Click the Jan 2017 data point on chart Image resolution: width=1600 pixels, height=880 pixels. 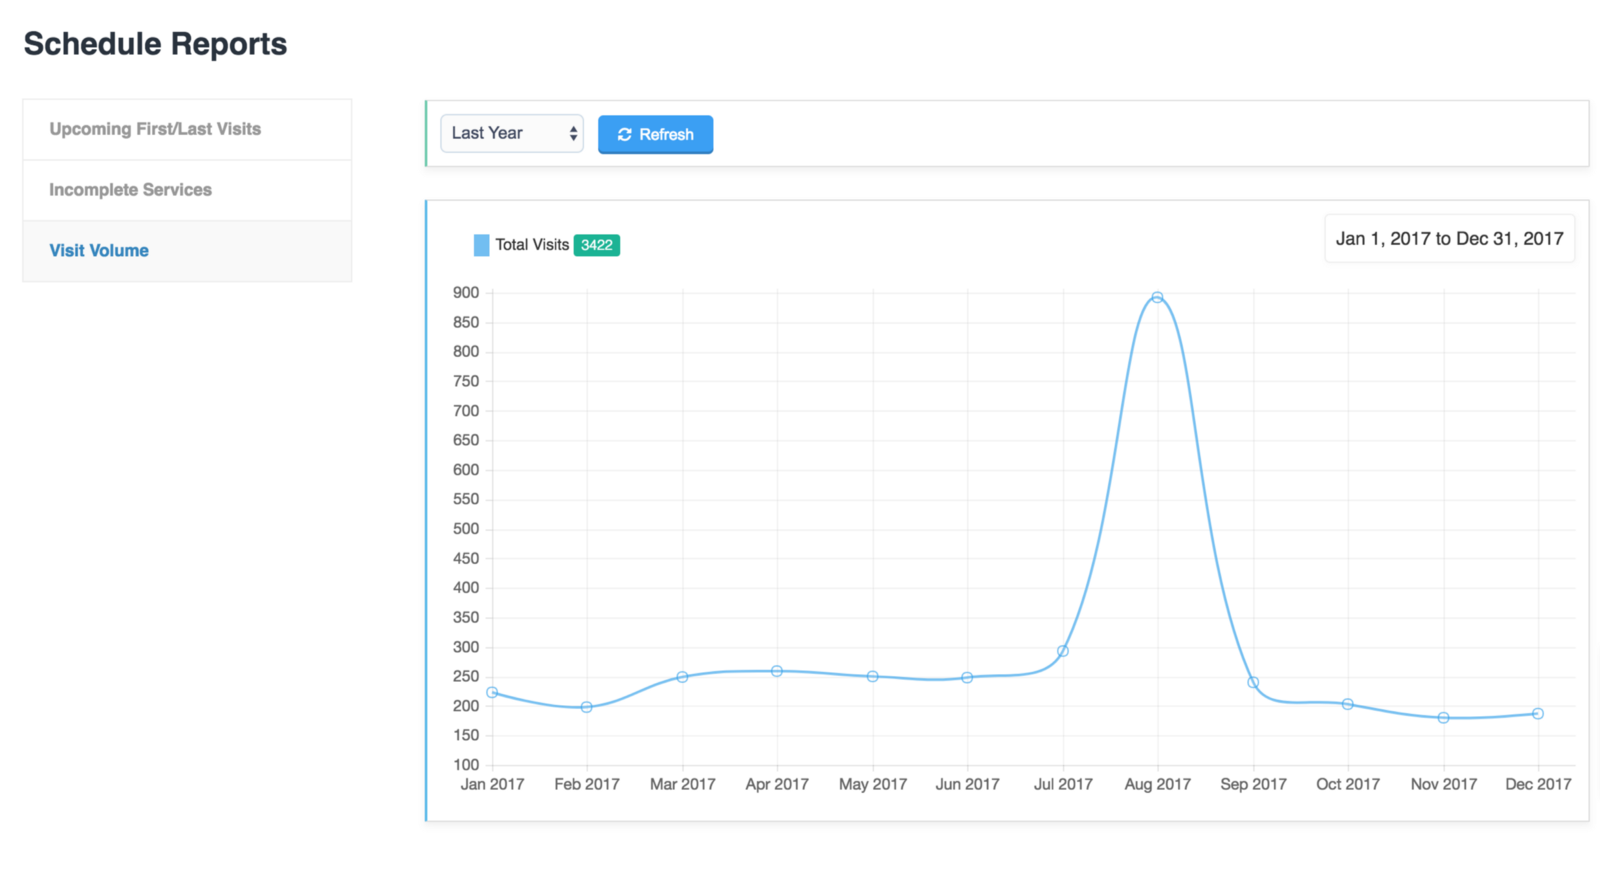[492, 692]
